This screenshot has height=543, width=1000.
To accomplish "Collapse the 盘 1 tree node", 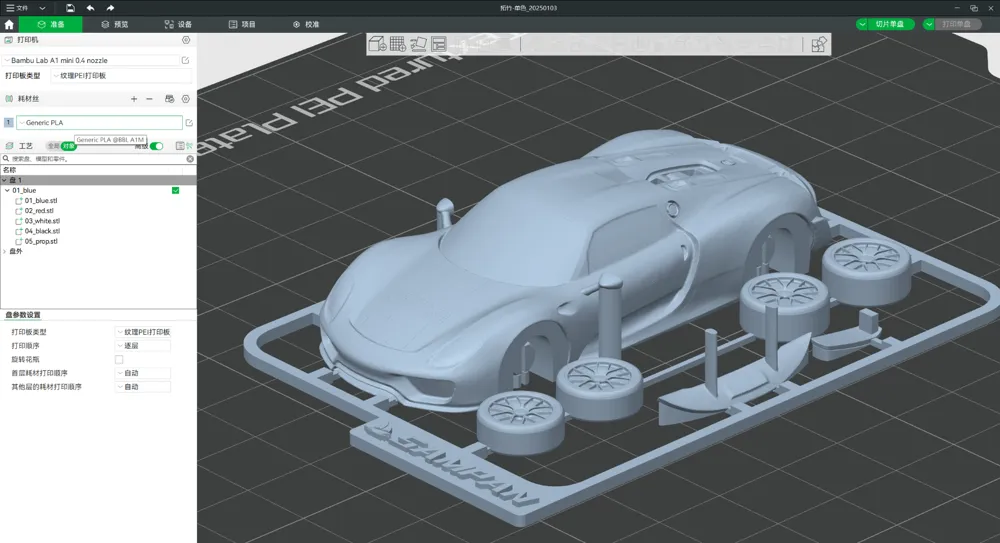I will click(4, 180).
